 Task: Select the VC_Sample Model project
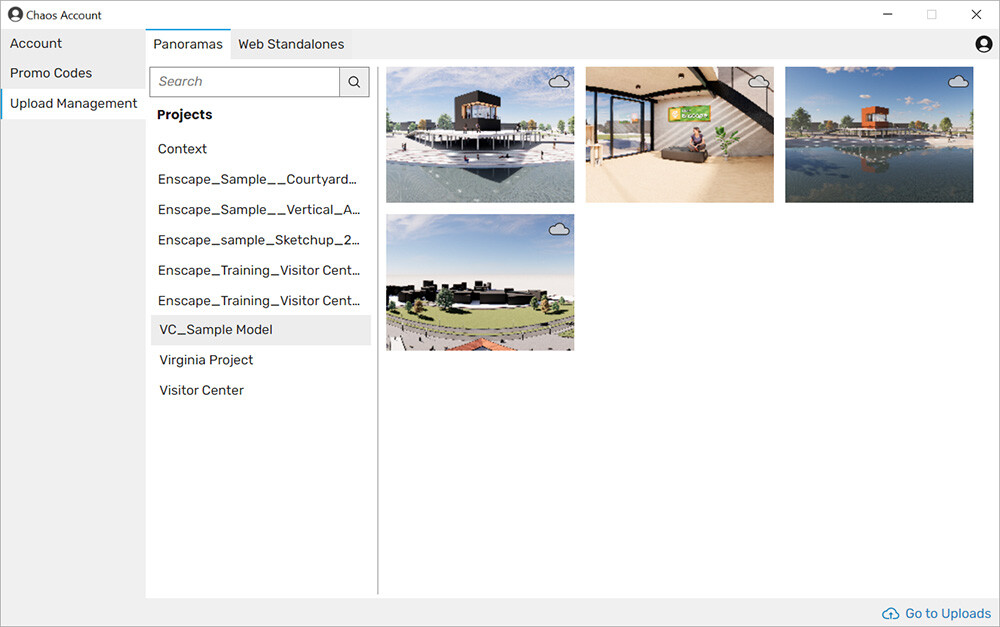tap(215, 329)
